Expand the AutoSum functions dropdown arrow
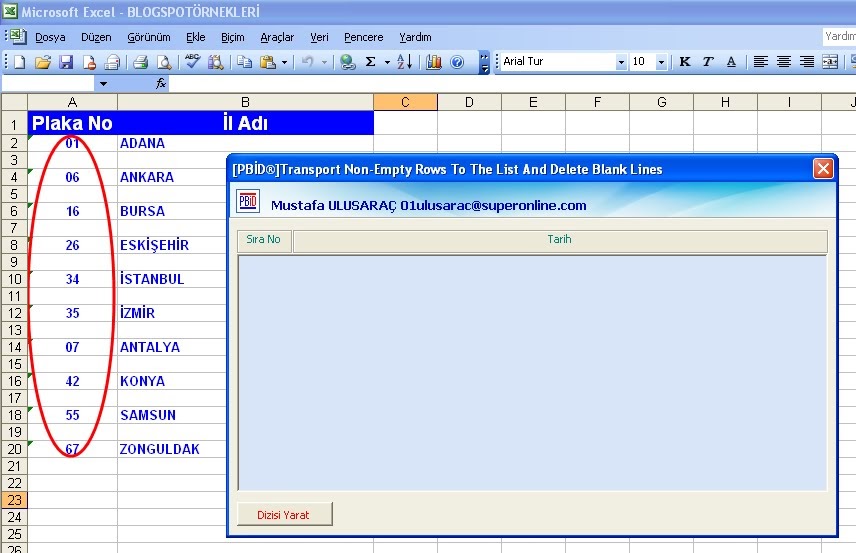The image size is (856, 553). 387,62
